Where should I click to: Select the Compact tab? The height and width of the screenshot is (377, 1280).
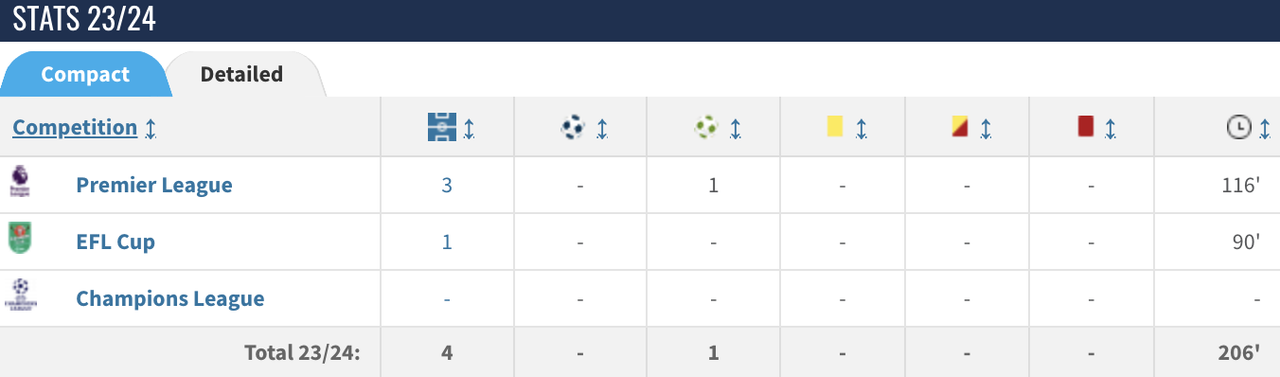tap(85, 74)
